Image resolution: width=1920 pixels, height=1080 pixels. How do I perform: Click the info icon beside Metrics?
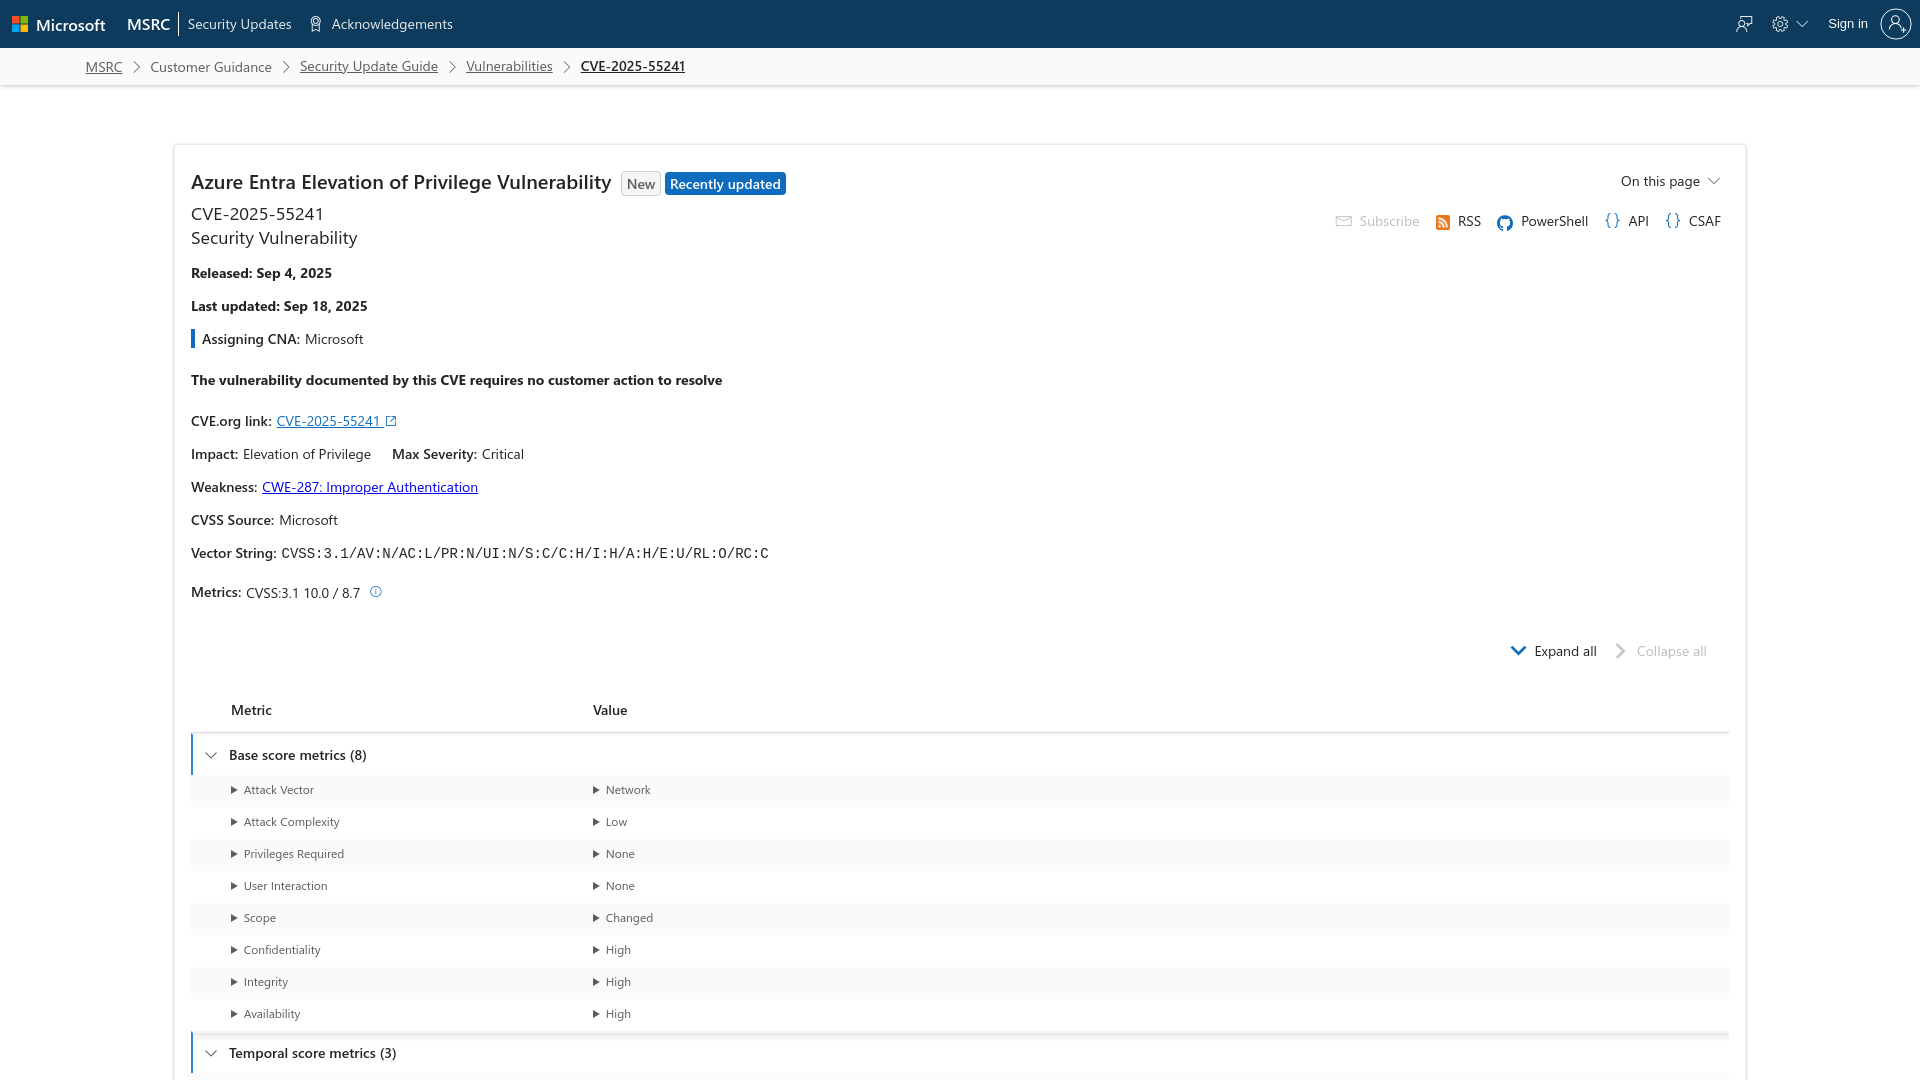coord(376,592)
